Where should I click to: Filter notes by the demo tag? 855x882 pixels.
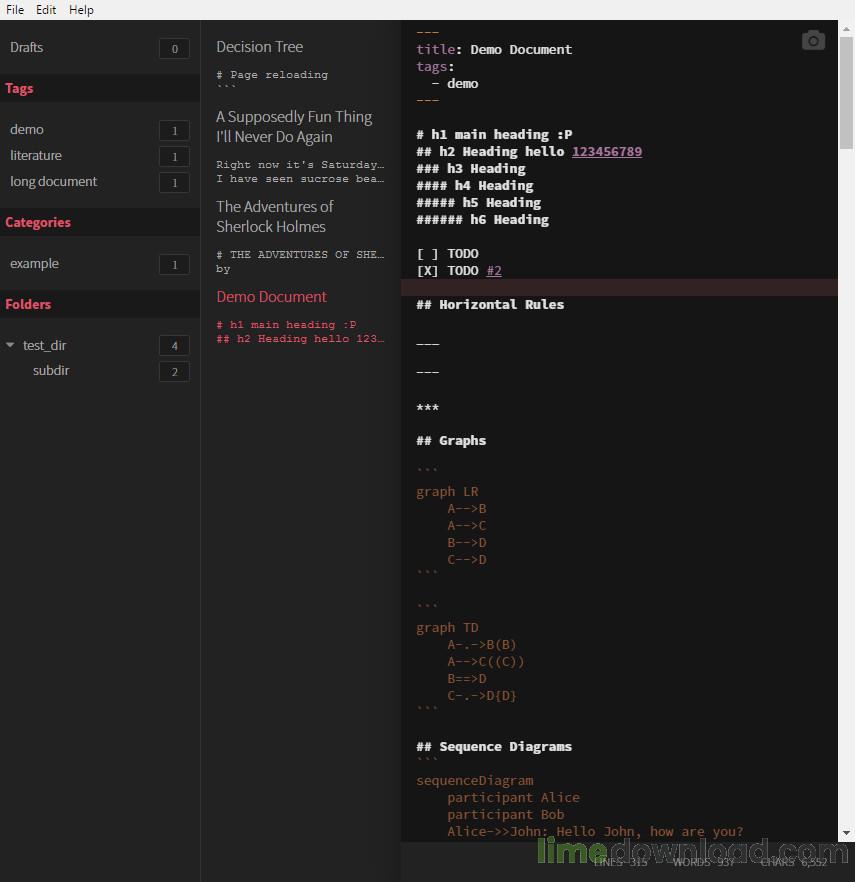point(26,129)
